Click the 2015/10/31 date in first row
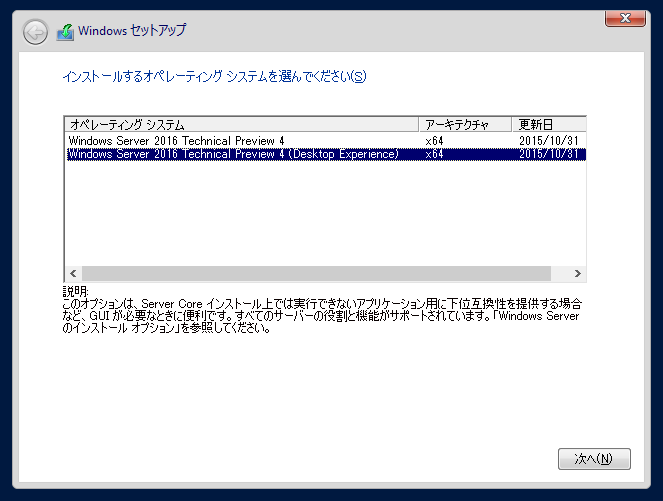The width and height of the screenshot is (663, 501). pyautogui.click(x=548, y=141)
